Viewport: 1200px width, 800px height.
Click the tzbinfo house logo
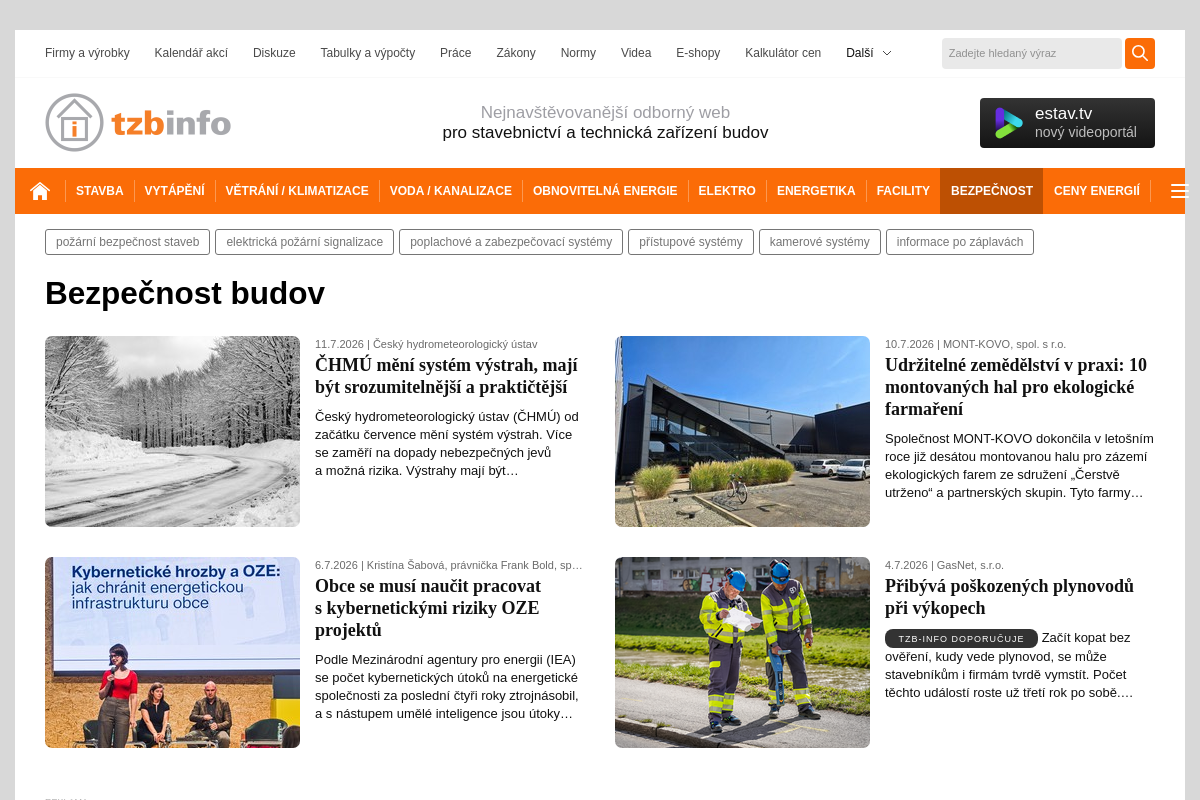(138, 122)
